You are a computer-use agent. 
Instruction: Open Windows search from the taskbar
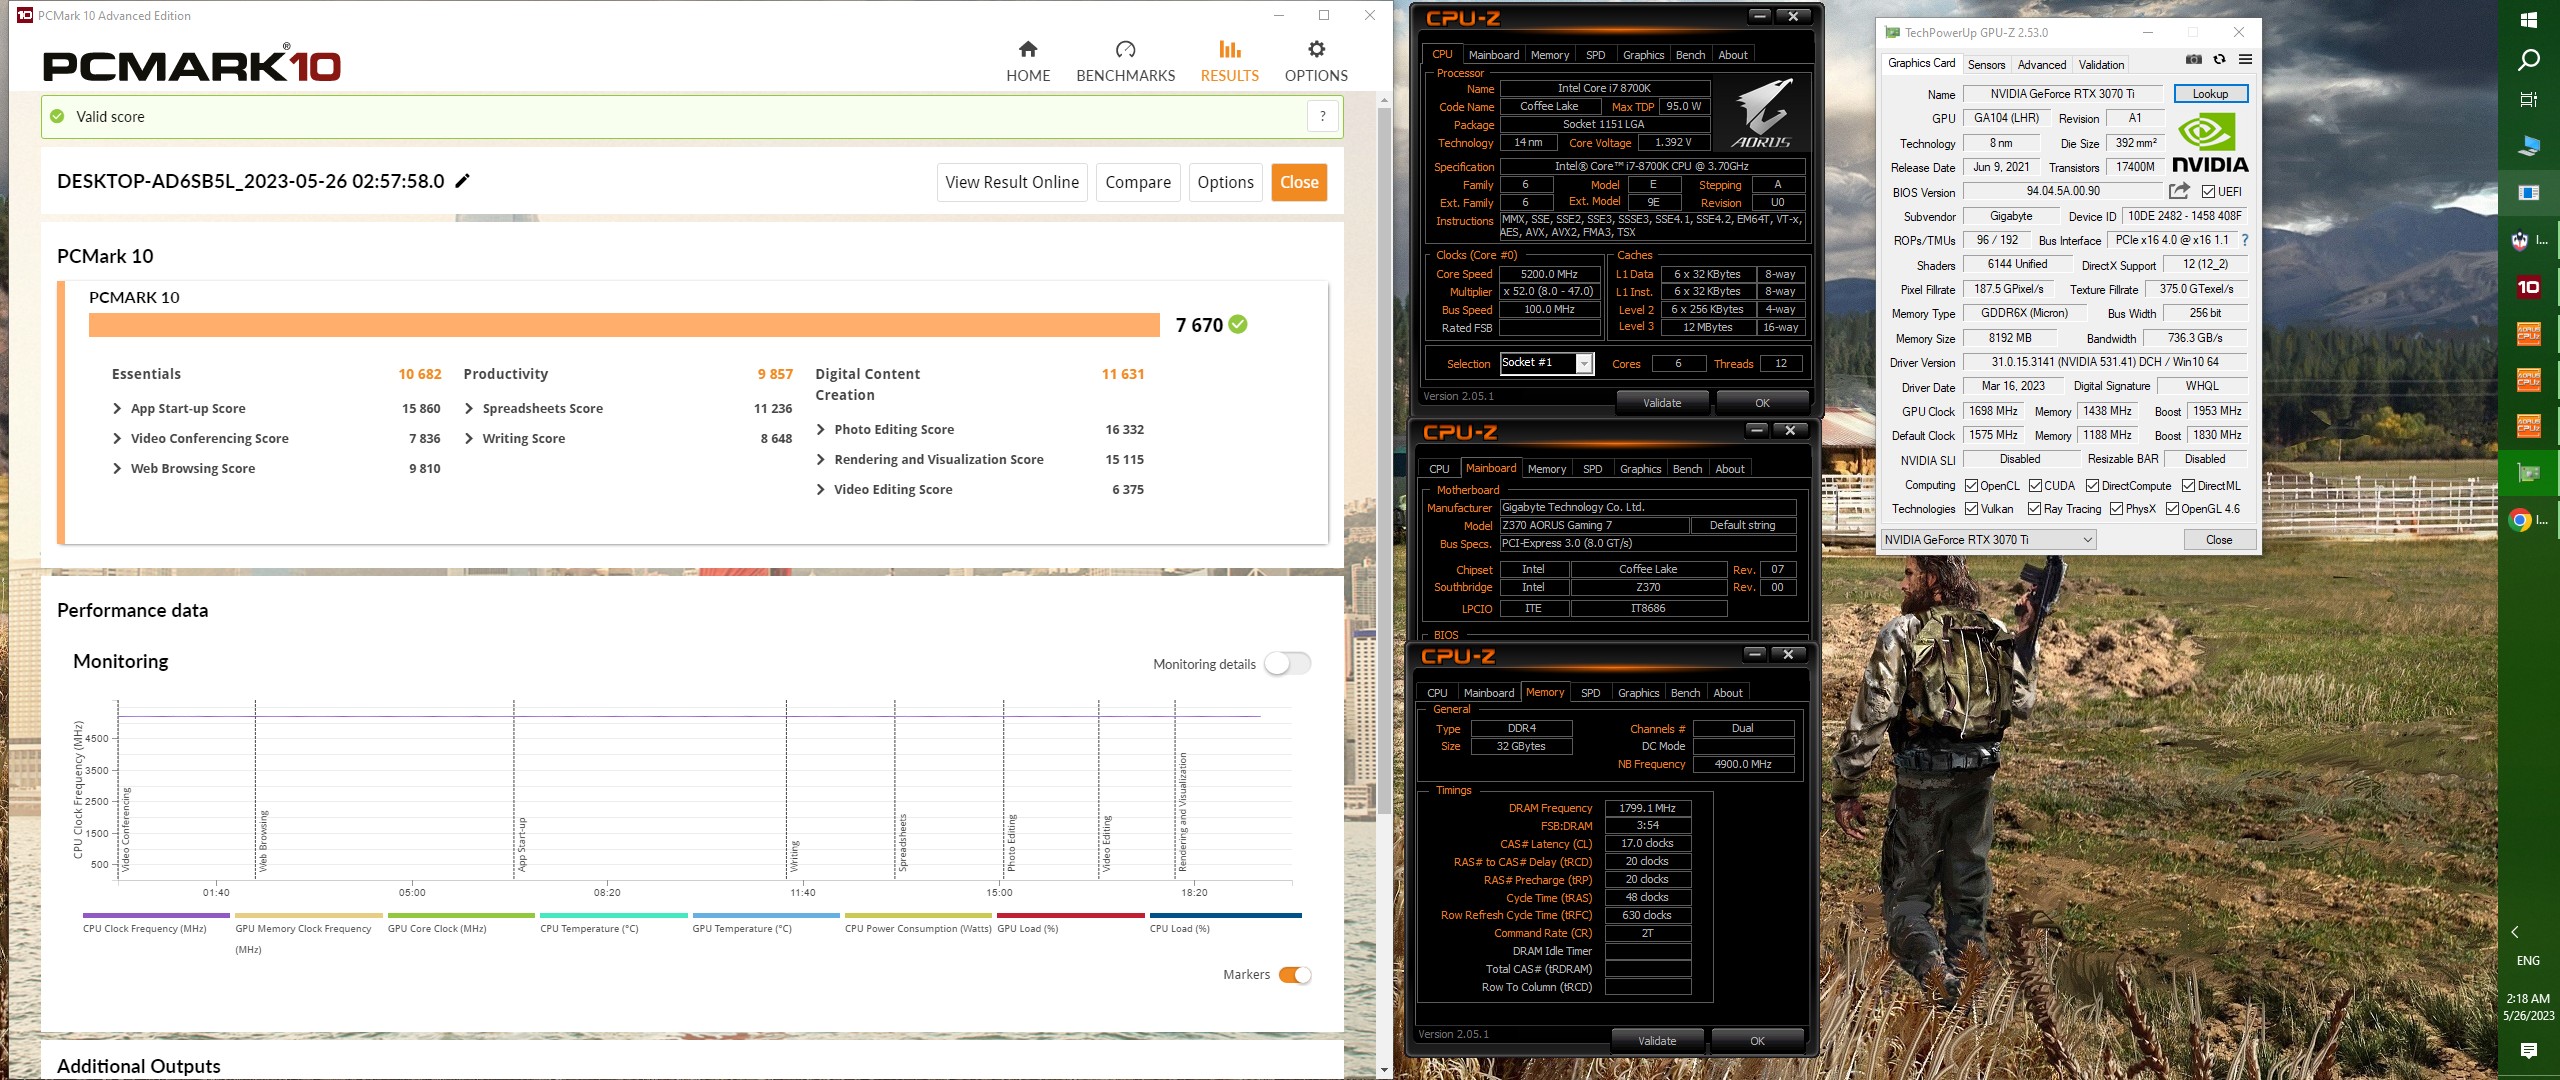[x=2528, y=60]
